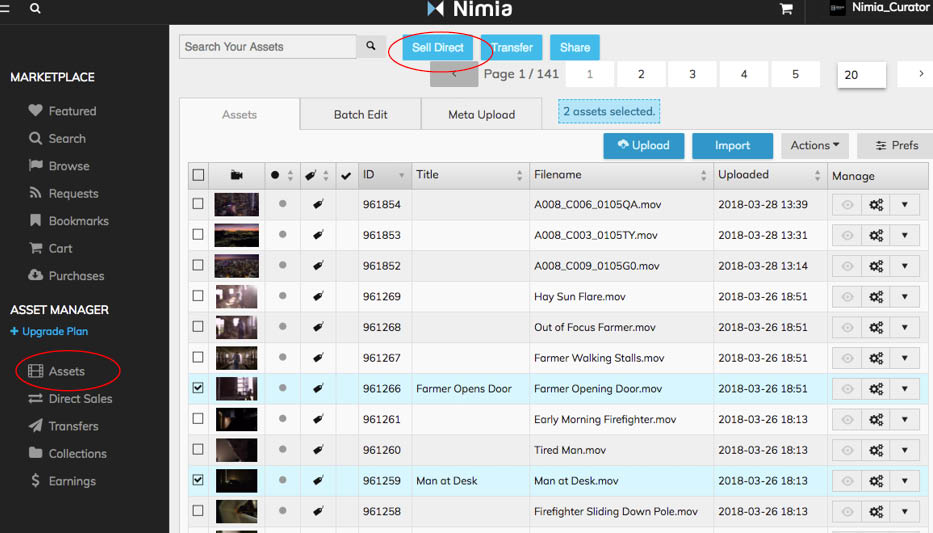The height and width of the screenshot is (533, 933).
Task: Switch to the Meta Upload tab
Action: click(x=481, y=114)
